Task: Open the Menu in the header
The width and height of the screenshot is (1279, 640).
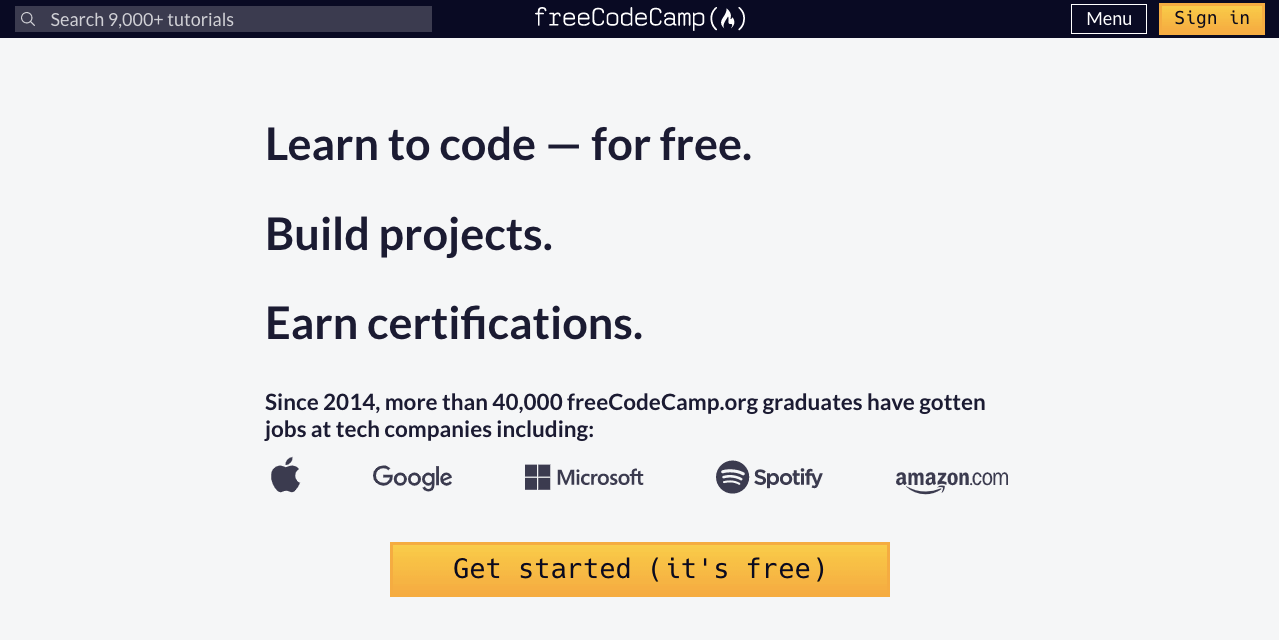Action: point(1108,19)
